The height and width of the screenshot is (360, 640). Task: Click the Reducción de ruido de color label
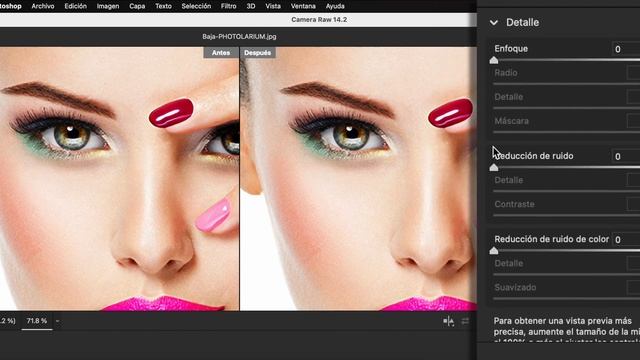click(551, 239)
